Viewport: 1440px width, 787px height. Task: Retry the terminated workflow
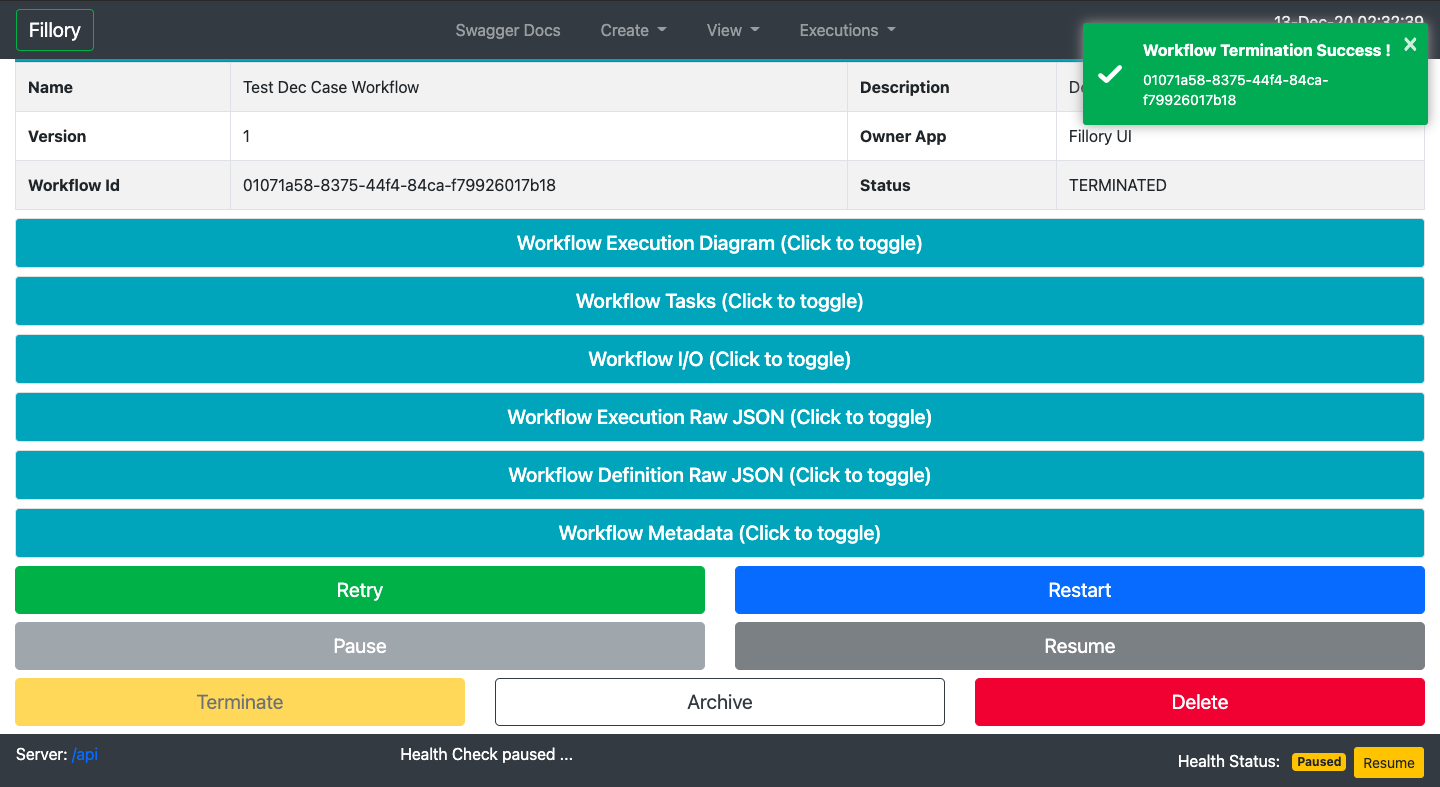[x=359, y=590]
